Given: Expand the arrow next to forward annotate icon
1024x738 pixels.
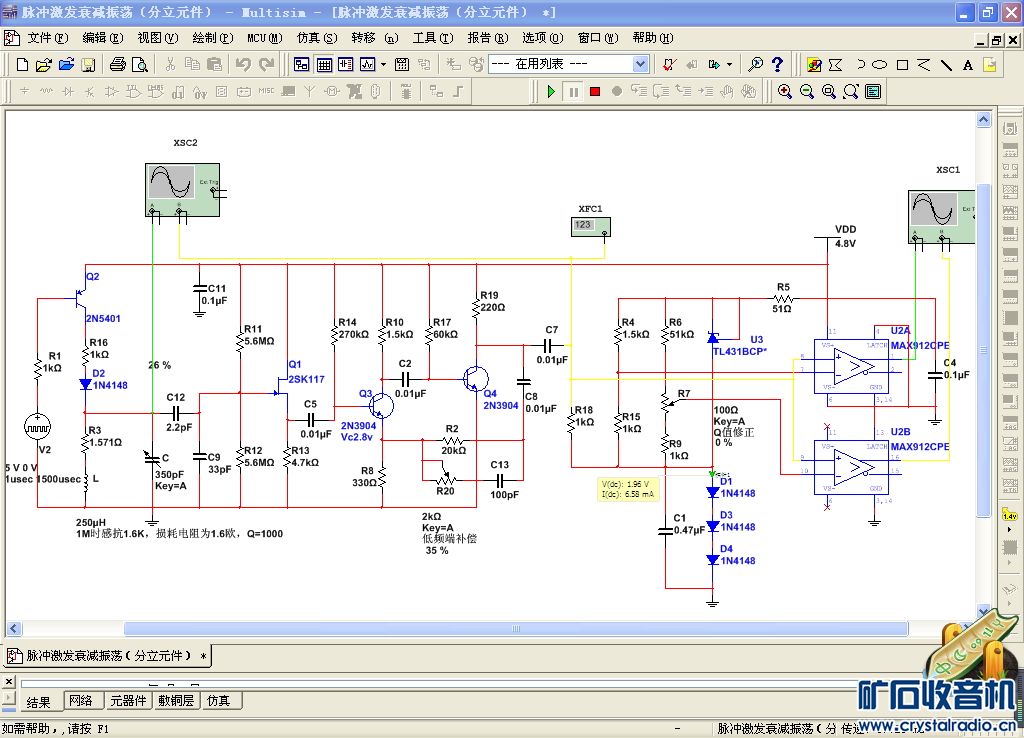Looking at the screenshot, I should [x=729, y=64].
